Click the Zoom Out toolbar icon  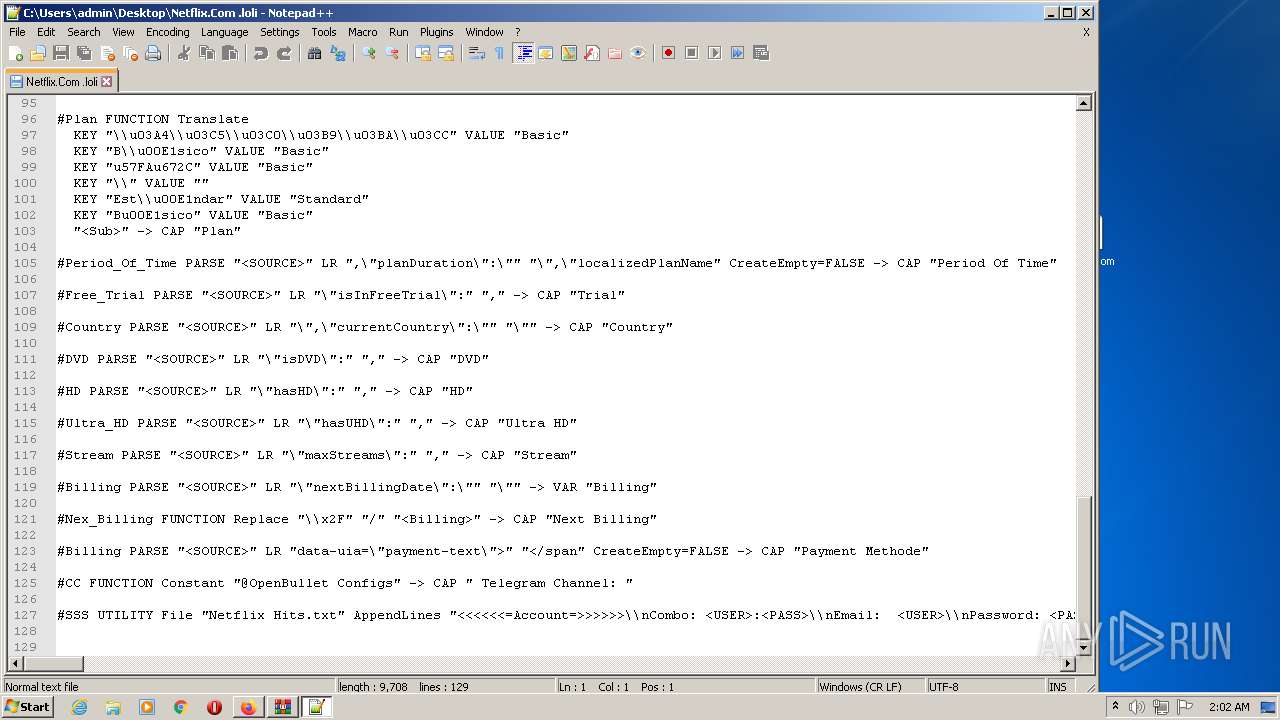(392, 53)
